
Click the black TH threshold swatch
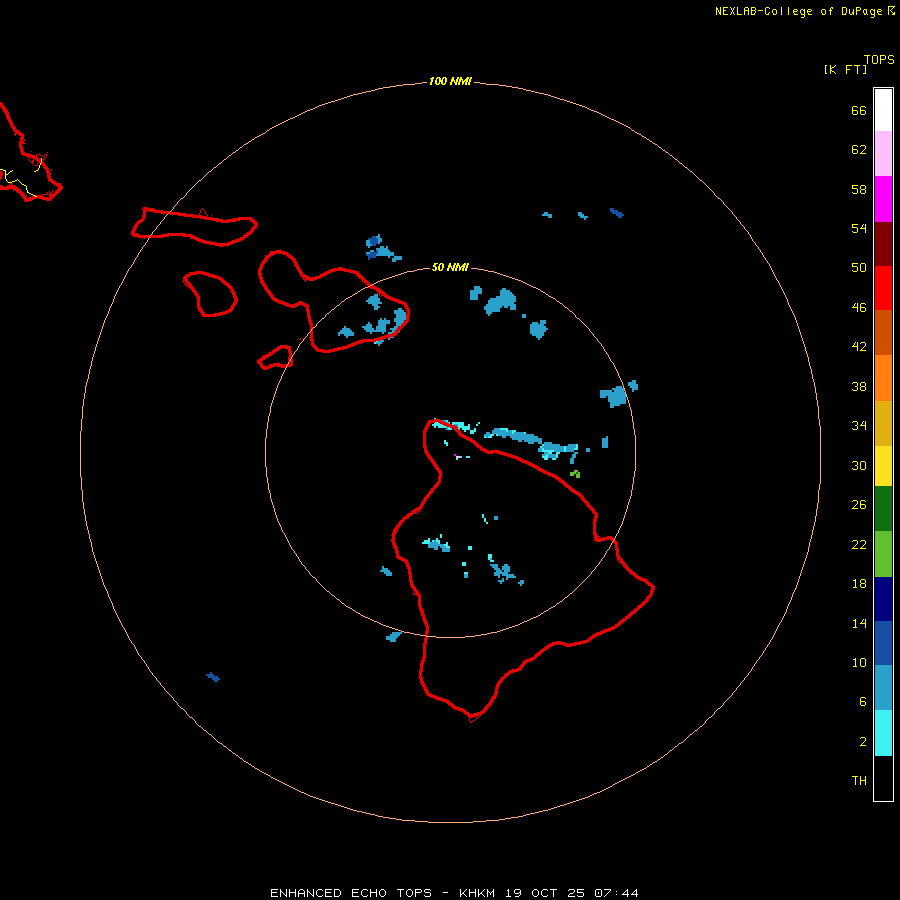(x=883, y=778)
